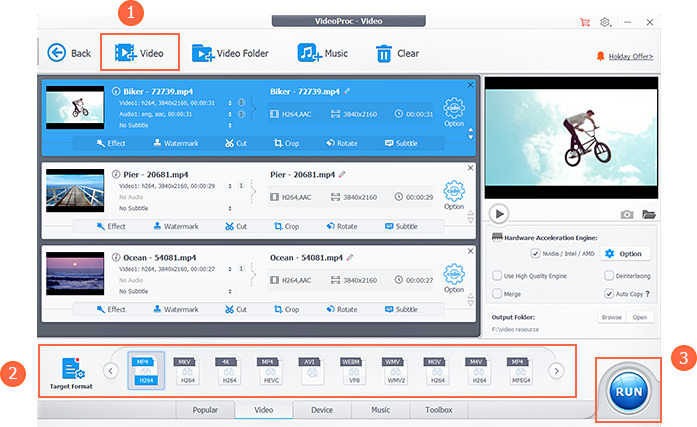This screenshot has width=697, height=427.
Task: Browse for output folder
Action: [x=612, y=317]
